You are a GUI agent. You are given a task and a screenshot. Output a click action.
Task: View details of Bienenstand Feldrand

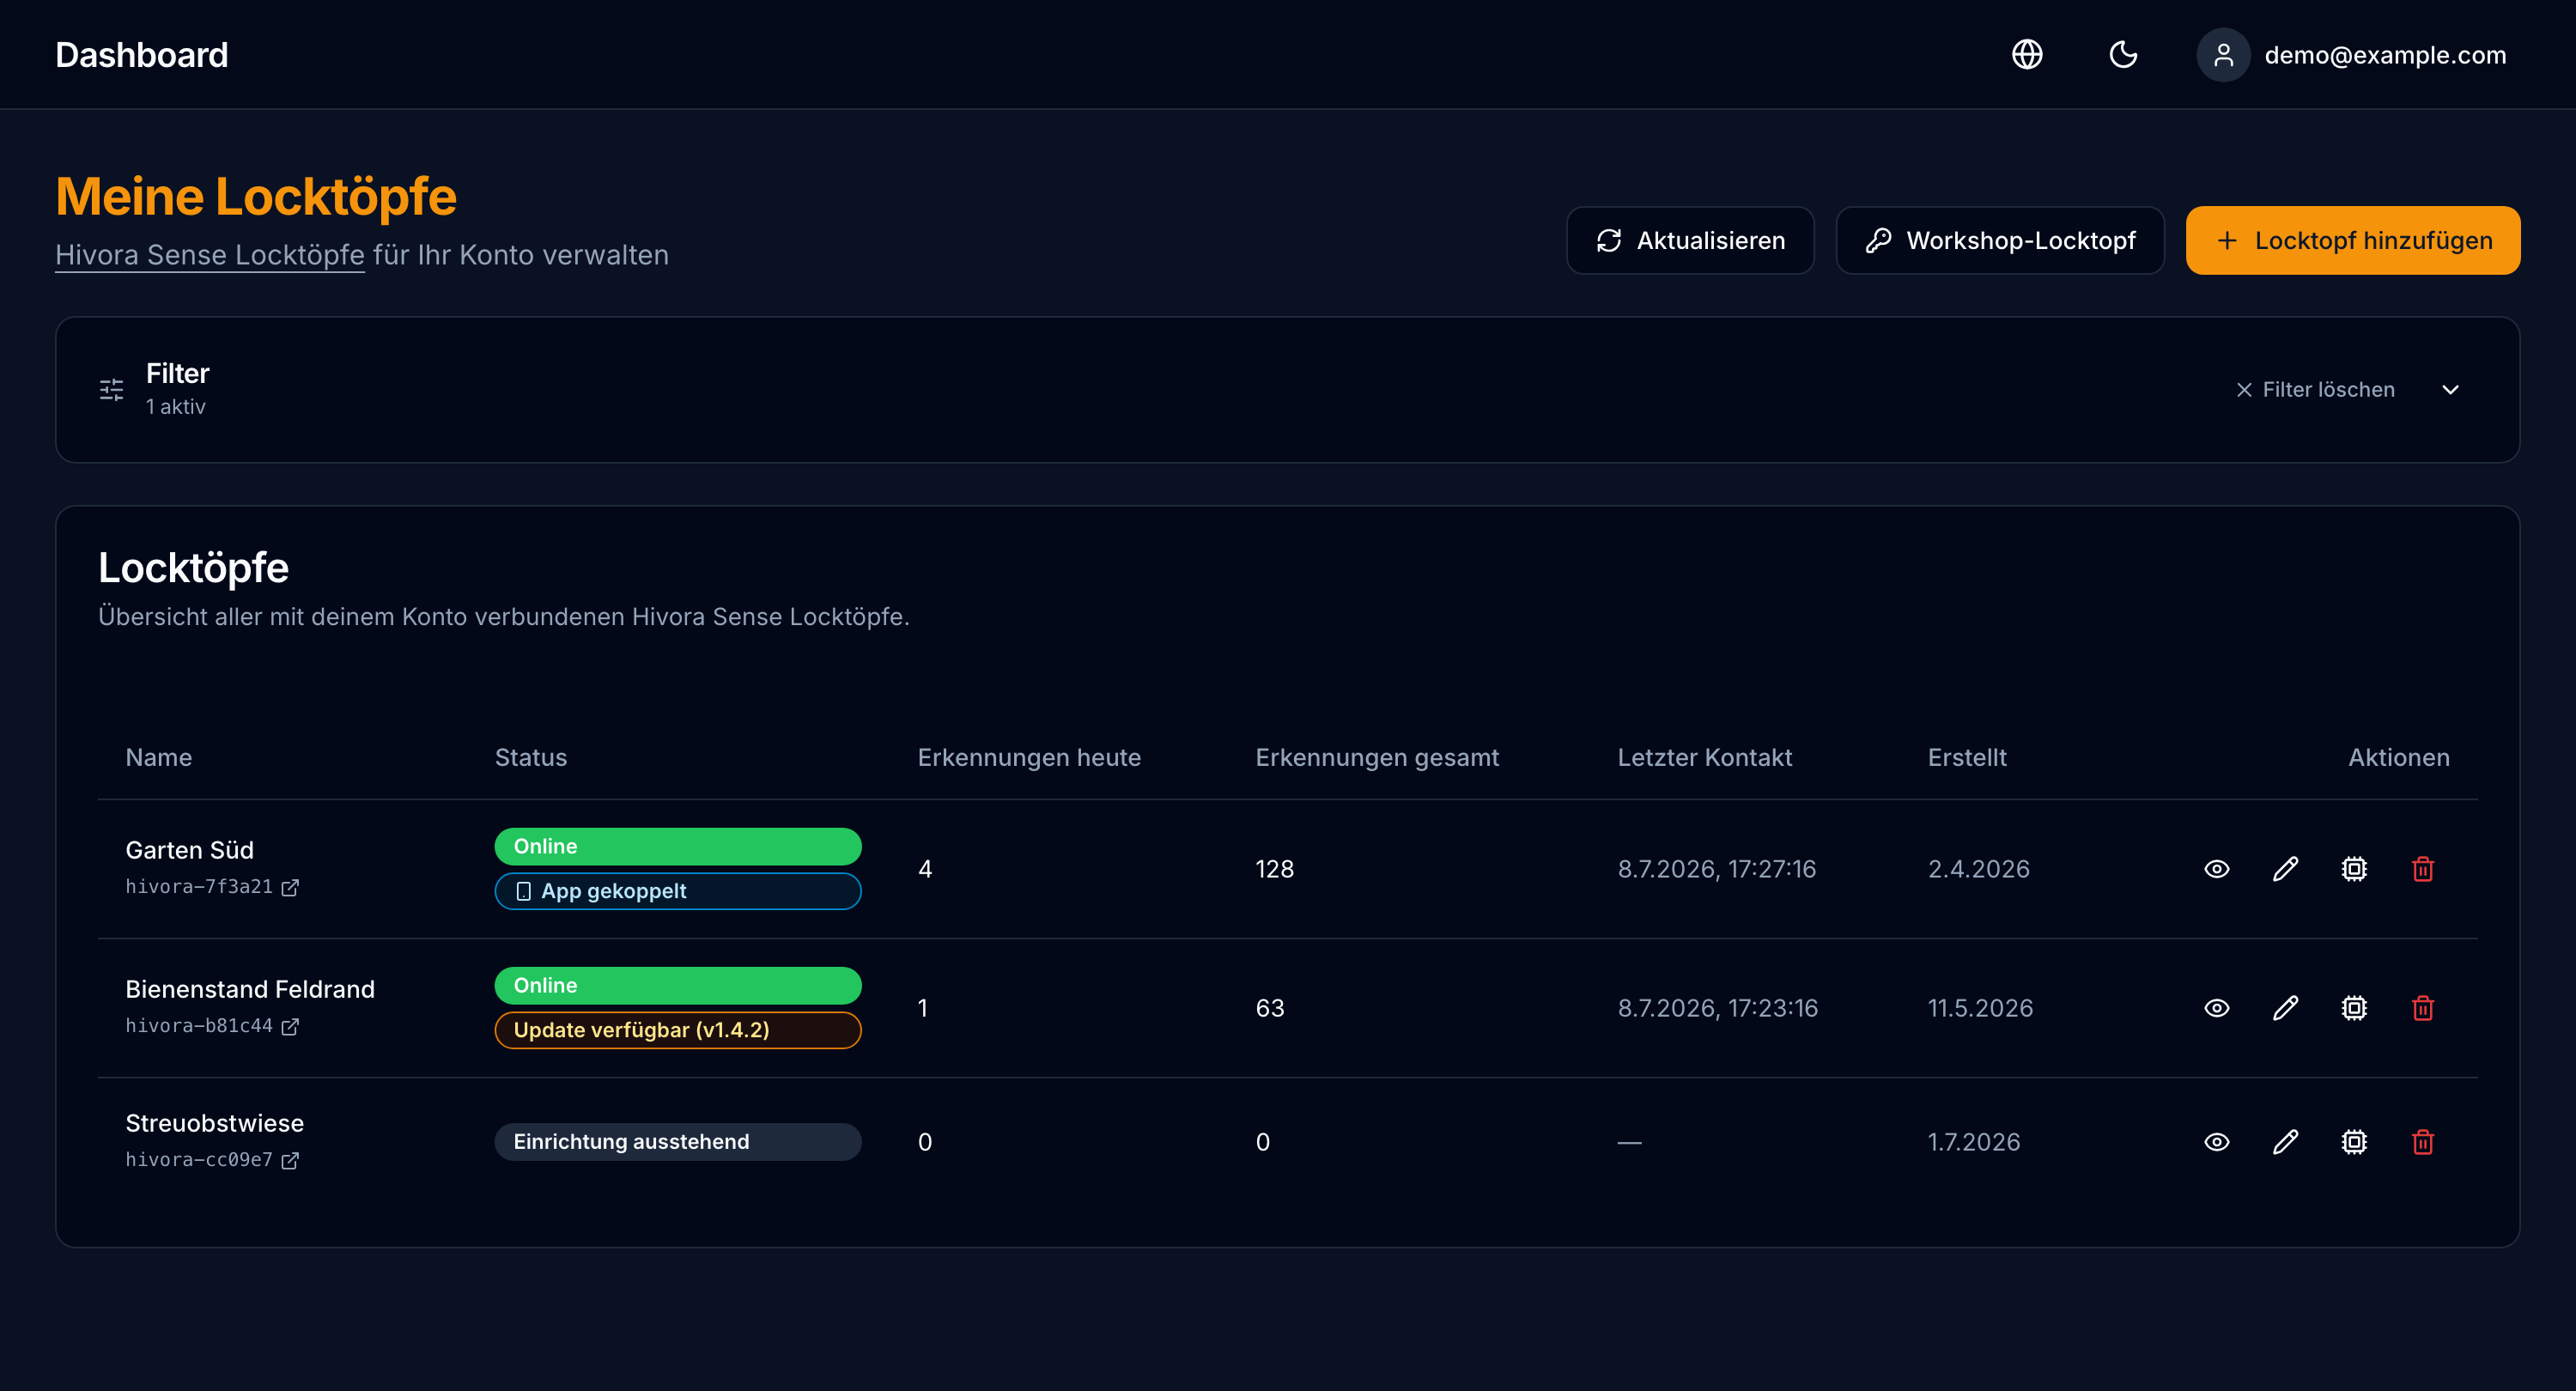[x=2216, y=1008]
